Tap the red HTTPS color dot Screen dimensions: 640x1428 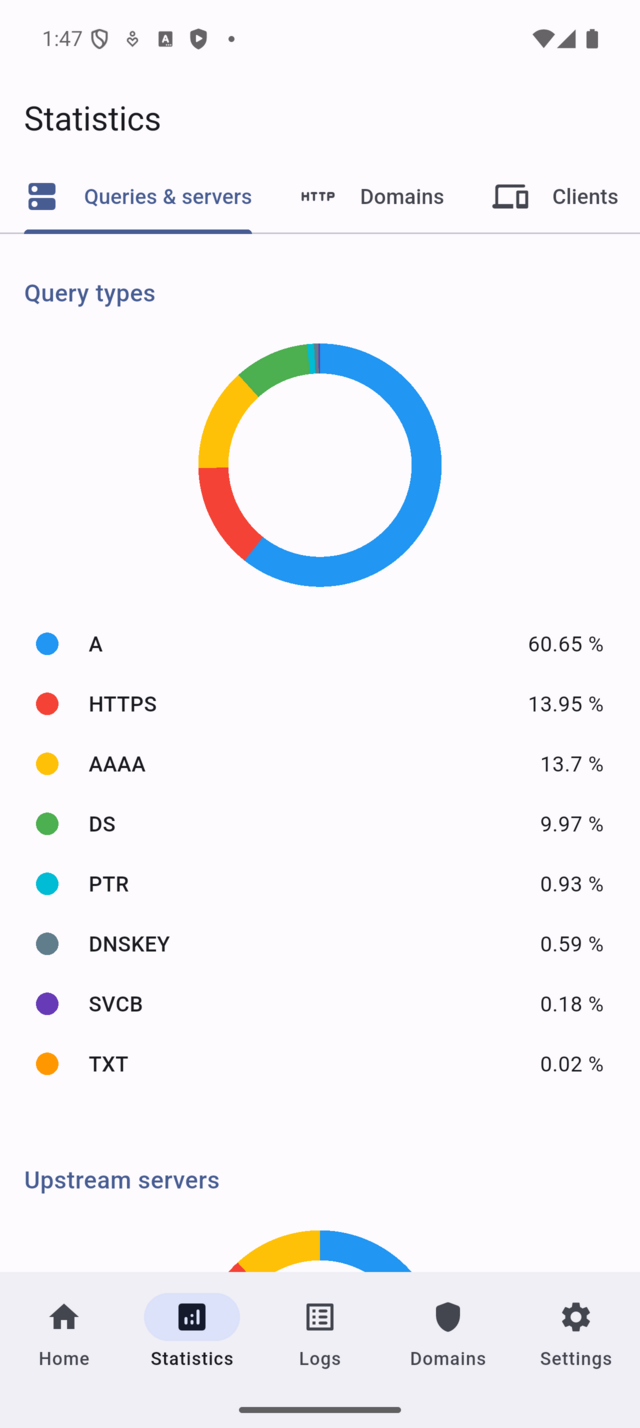[47, 704]
